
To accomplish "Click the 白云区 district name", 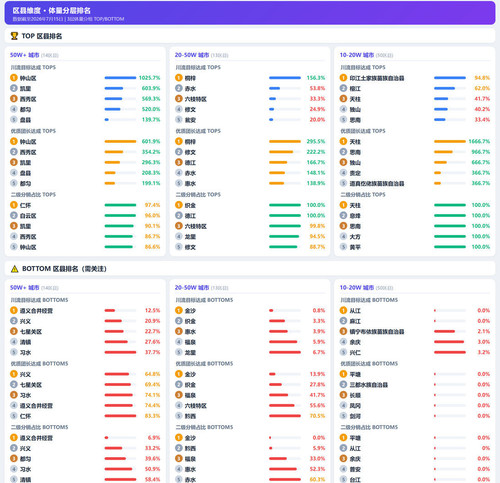I will (x=28, y=216).
